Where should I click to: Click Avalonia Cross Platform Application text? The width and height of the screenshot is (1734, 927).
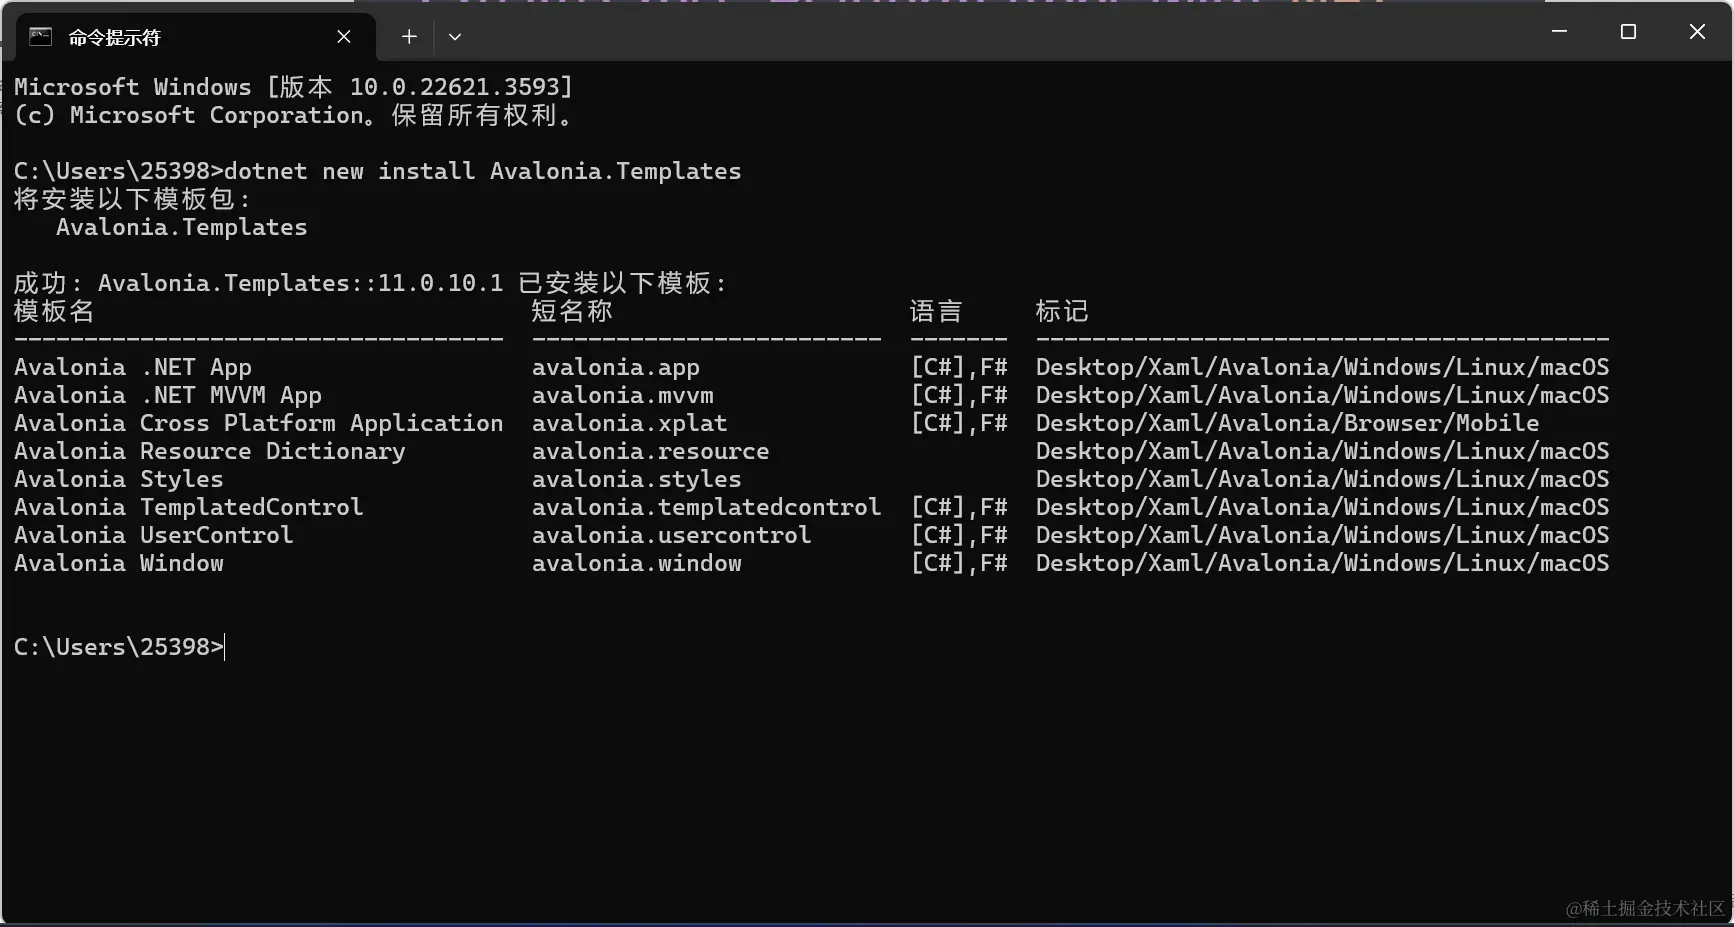259,423
